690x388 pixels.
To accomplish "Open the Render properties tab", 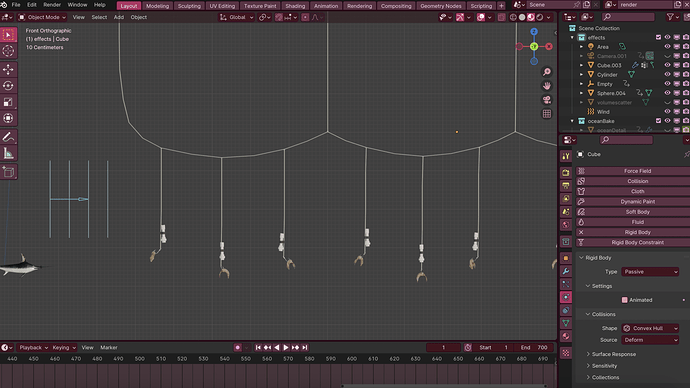I will point(566,173).
